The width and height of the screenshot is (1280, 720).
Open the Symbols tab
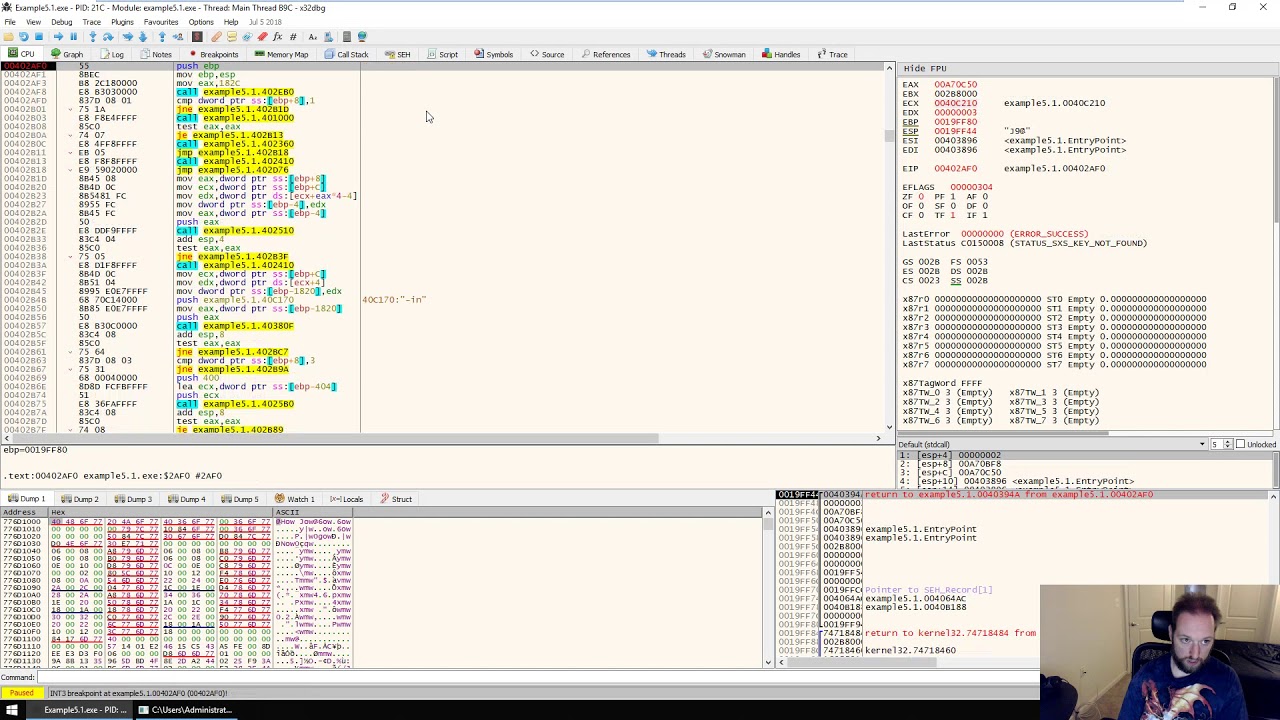[493, 54]
